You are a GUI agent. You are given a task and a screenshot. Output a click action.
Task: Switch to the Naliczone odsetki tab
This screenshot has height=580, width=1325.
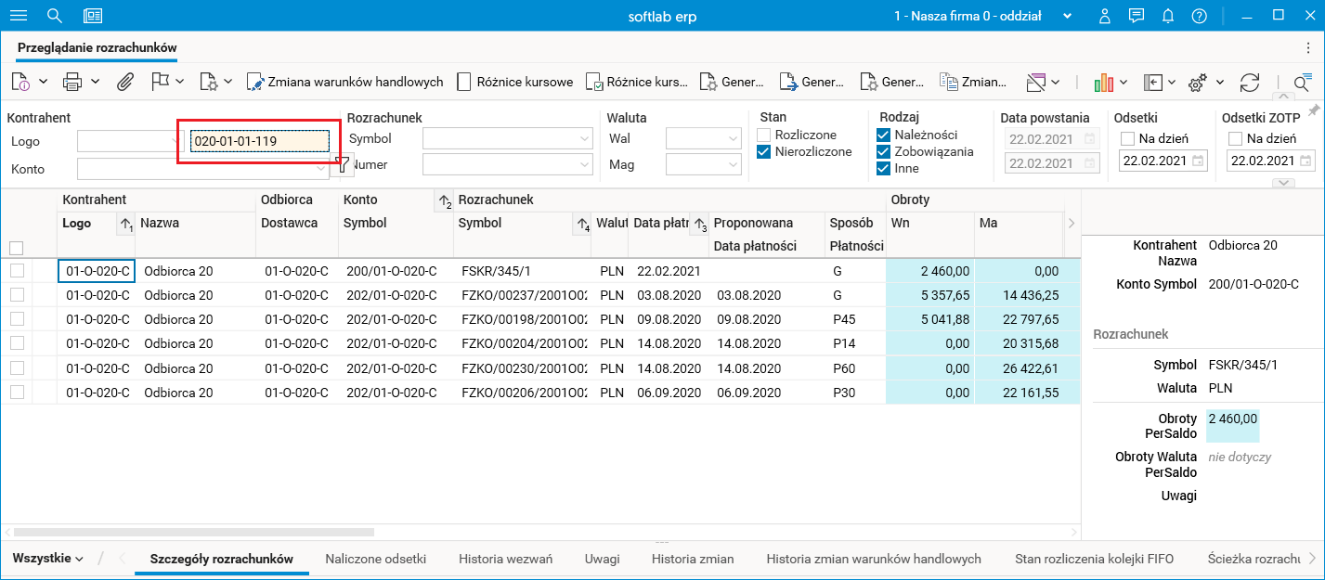coord(375,559)
